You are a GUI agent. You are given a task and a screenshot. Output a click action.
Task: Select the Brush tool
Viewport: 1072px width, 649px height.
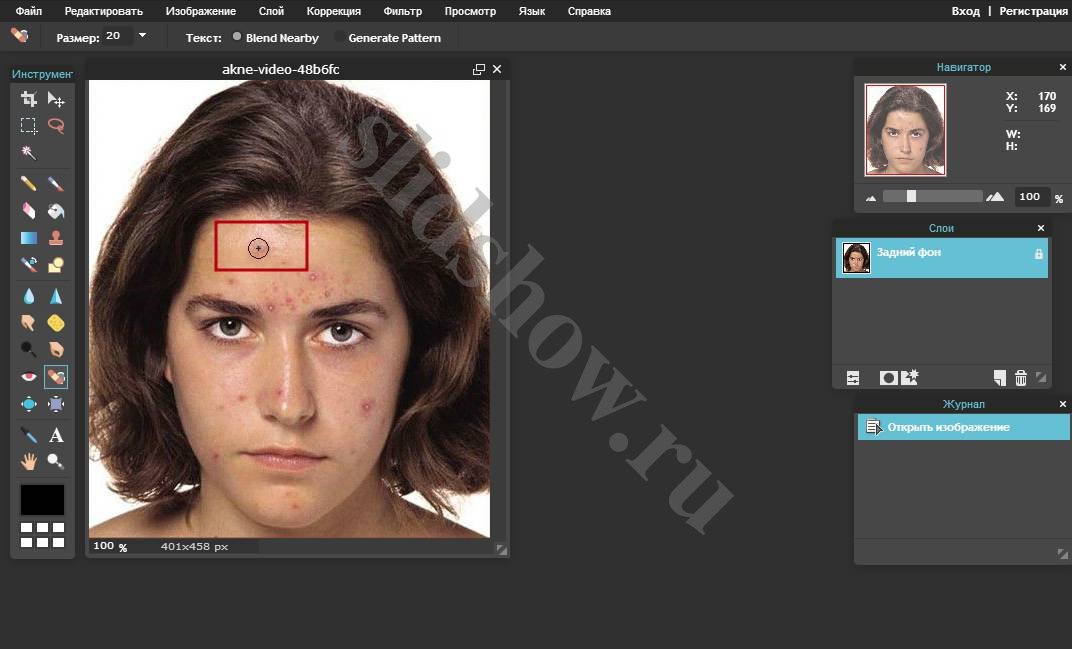56,183
